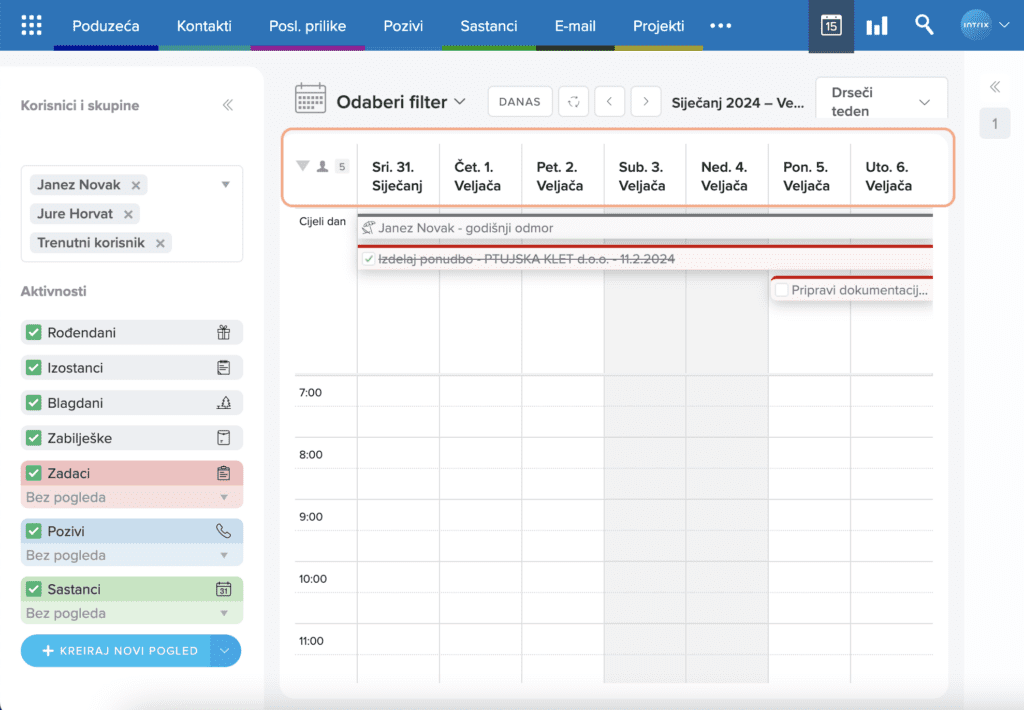Switch to the Projekti tab
The image size is (1024, 710).
click(659, 26)
